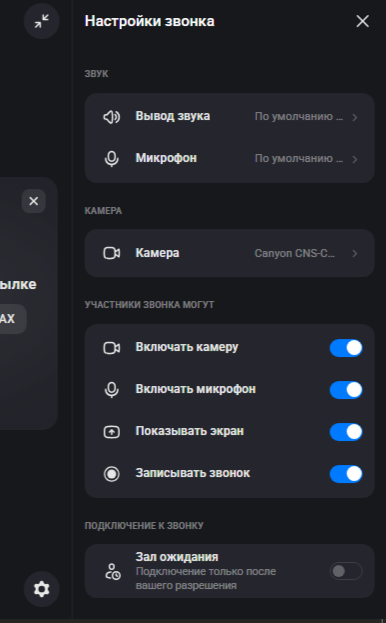Click the microphone icon in the Звук section

(x=112, y=159)
